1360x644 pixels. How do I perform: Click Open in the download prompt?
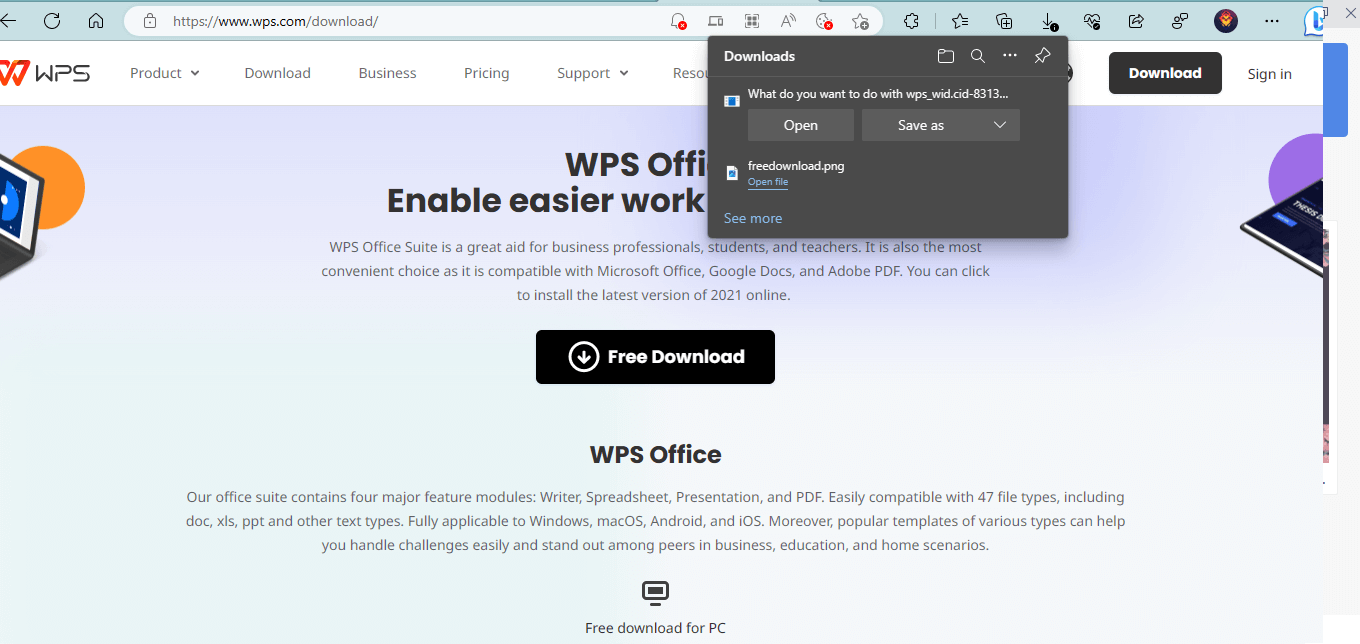coord(801,125)
